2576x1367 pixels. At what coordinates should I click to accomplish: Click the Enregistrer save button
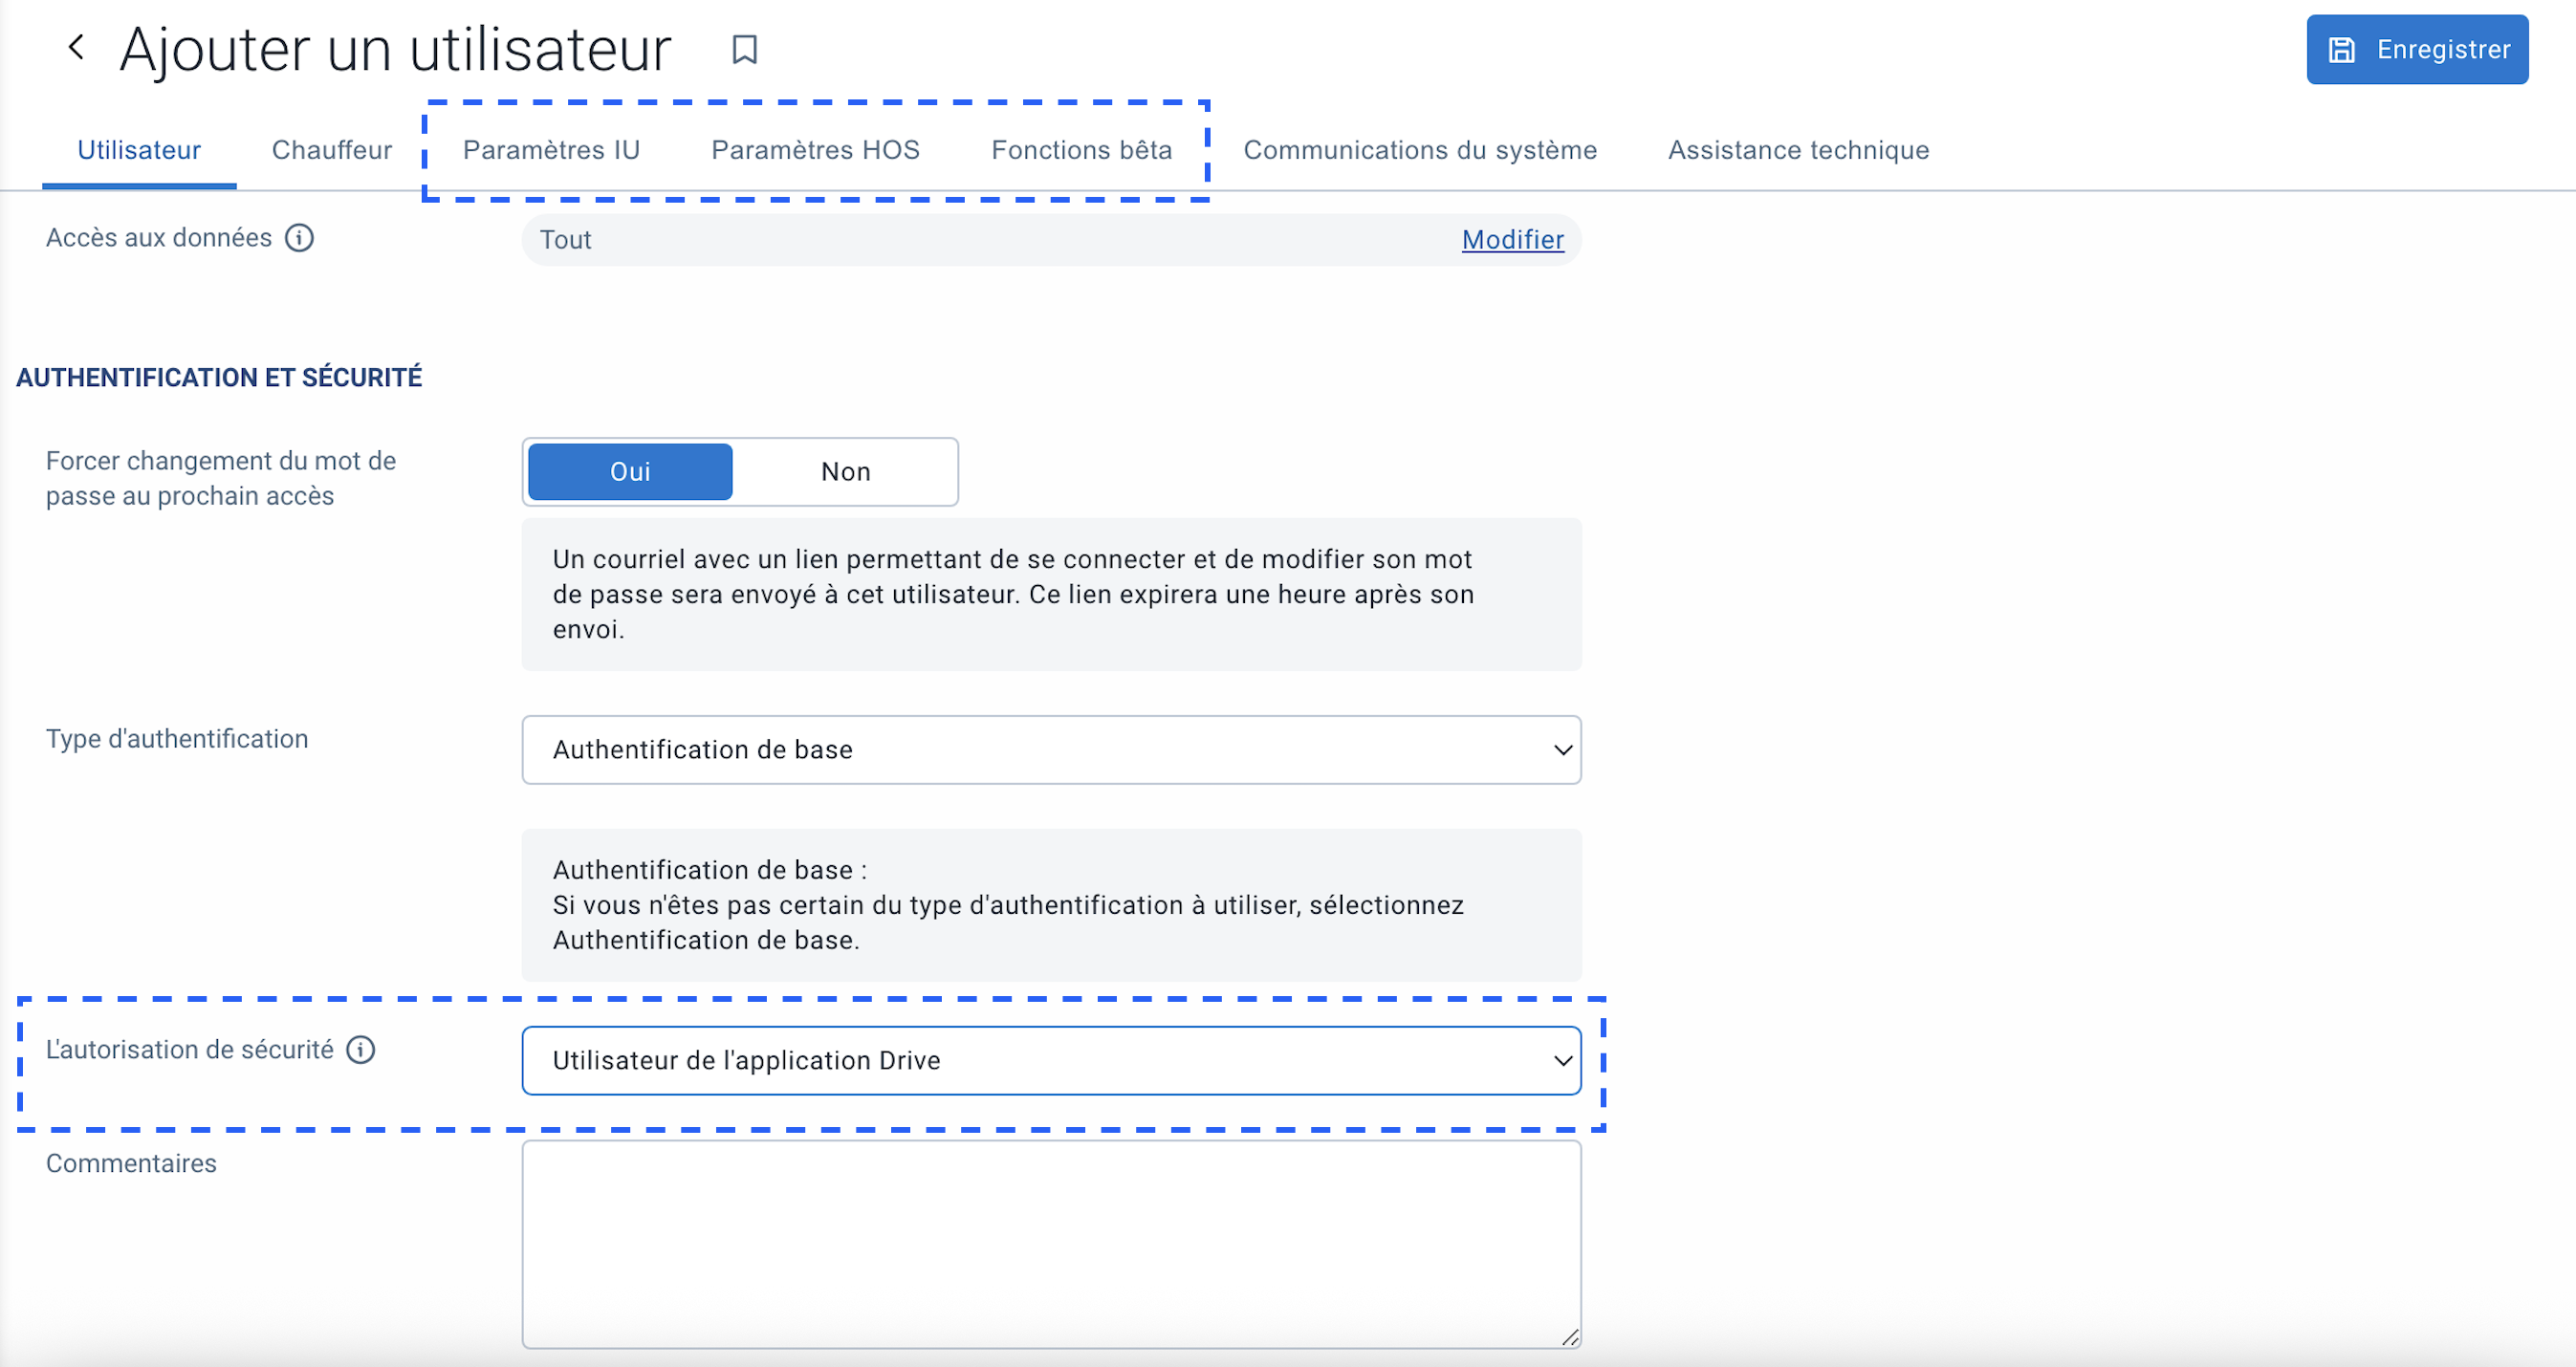pyautogui.click(x=2417, y=49)
